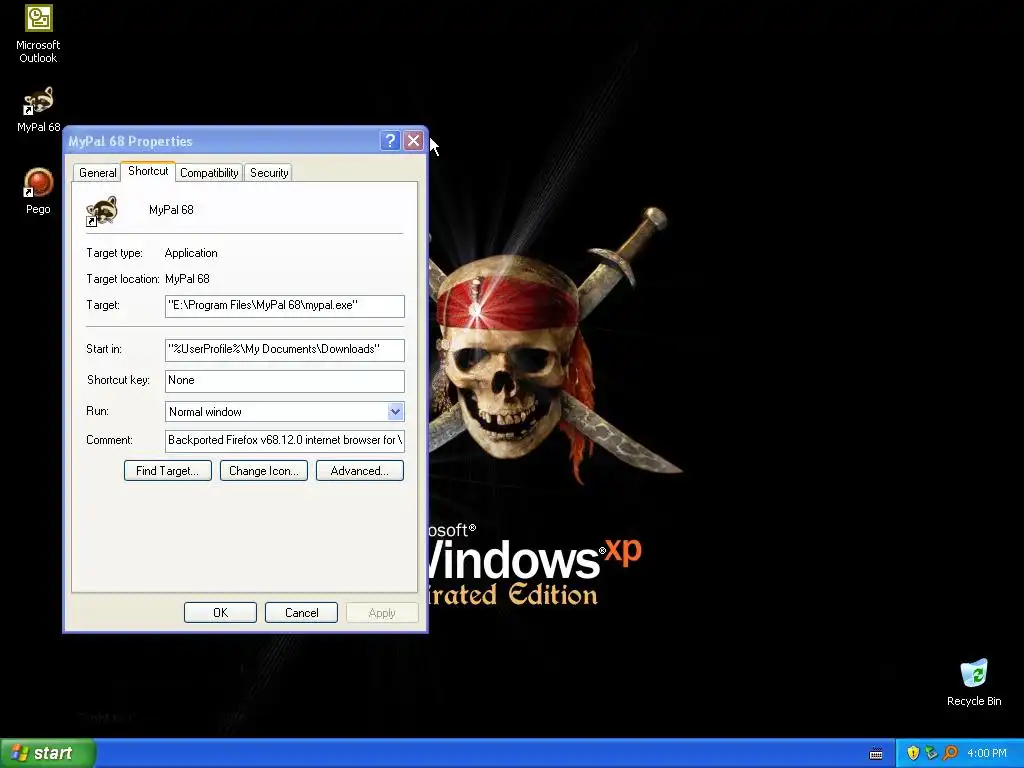
Task: Open the Security Center shield tray icon
Action: (913, 753)
